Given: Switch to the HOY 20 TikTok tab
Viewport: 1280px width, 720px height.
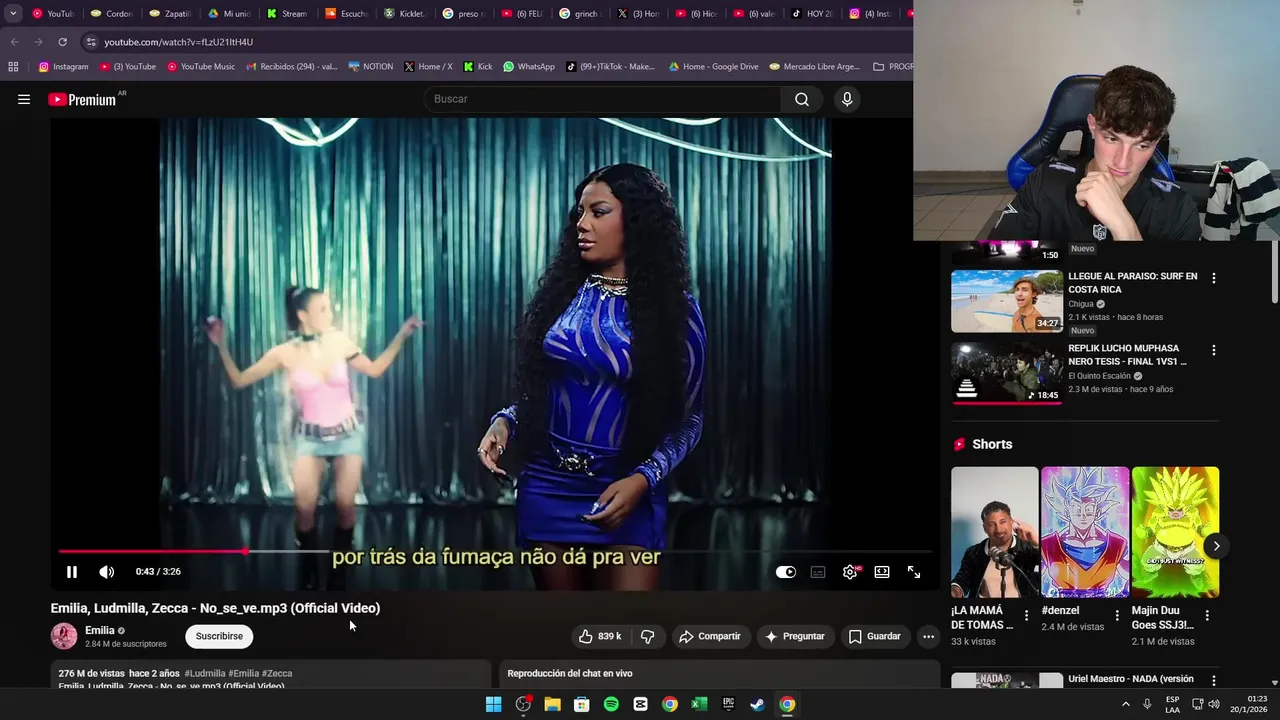Looking at the screenshot, I should pyautogui.click(x=813, y=14).
